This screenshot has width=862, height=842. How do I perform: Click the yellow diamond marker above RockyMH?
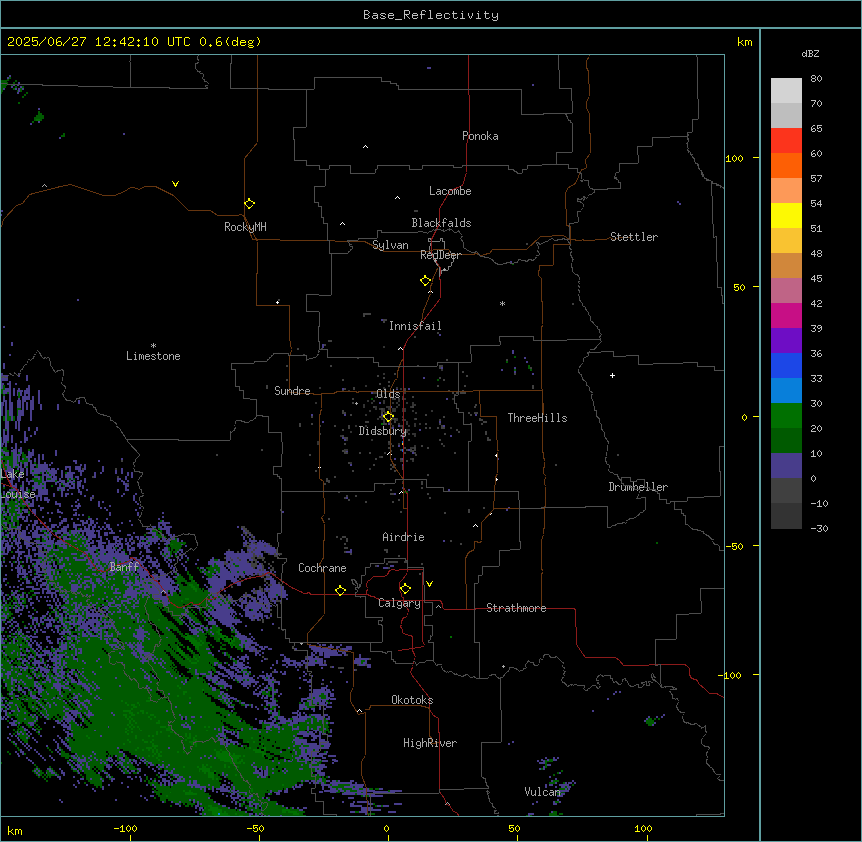point(250,204)
